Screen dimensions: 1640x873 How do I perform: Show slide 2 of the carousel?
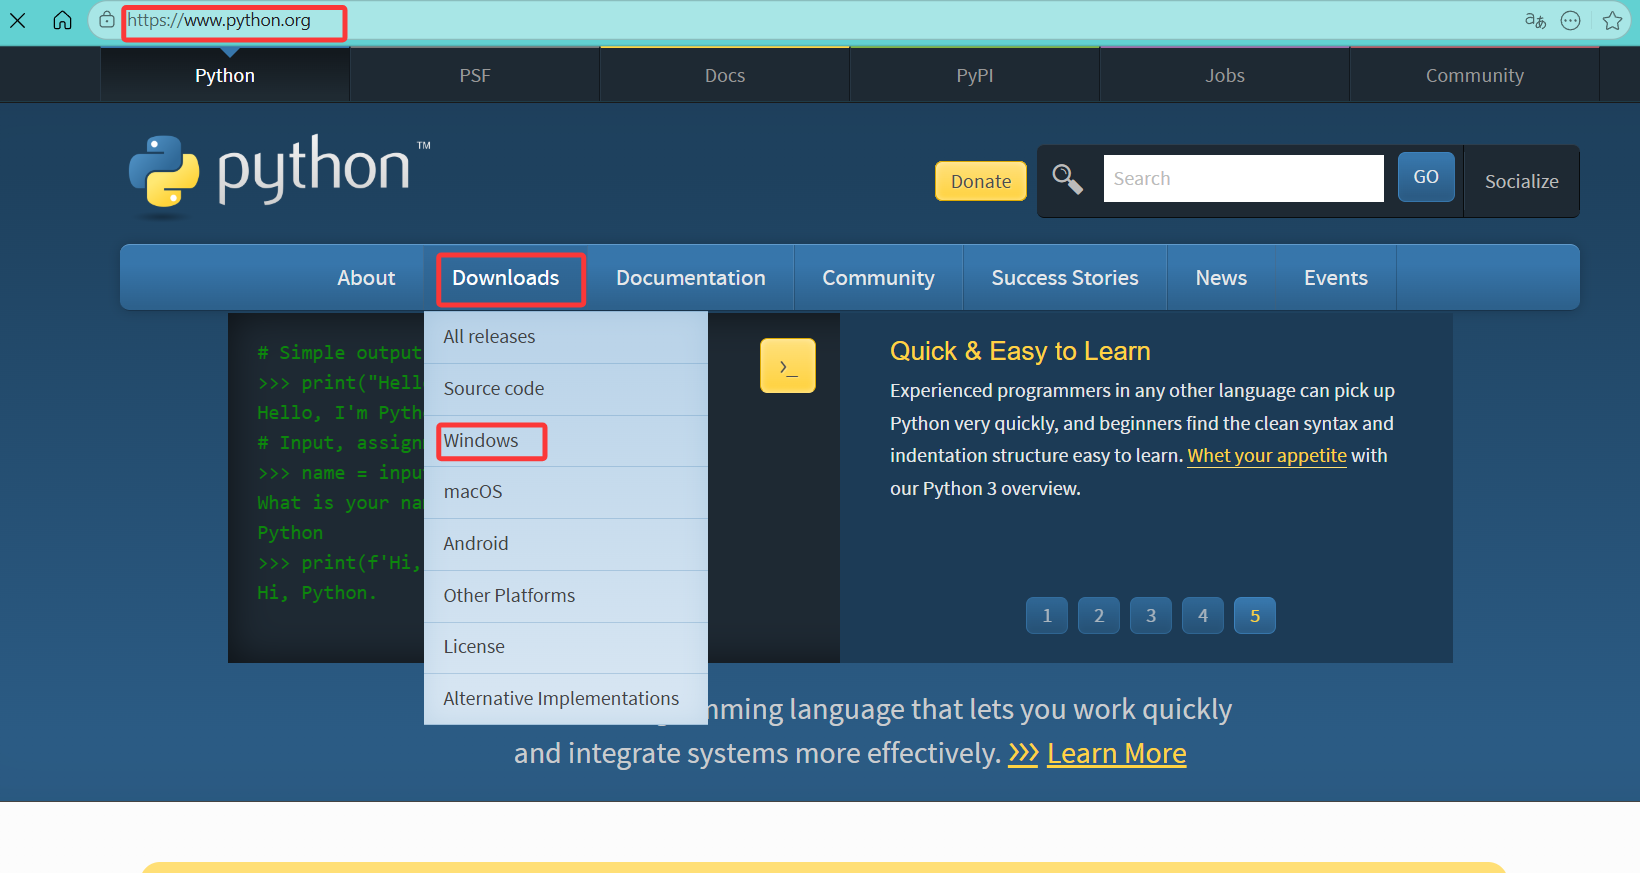click(1099, 616)
